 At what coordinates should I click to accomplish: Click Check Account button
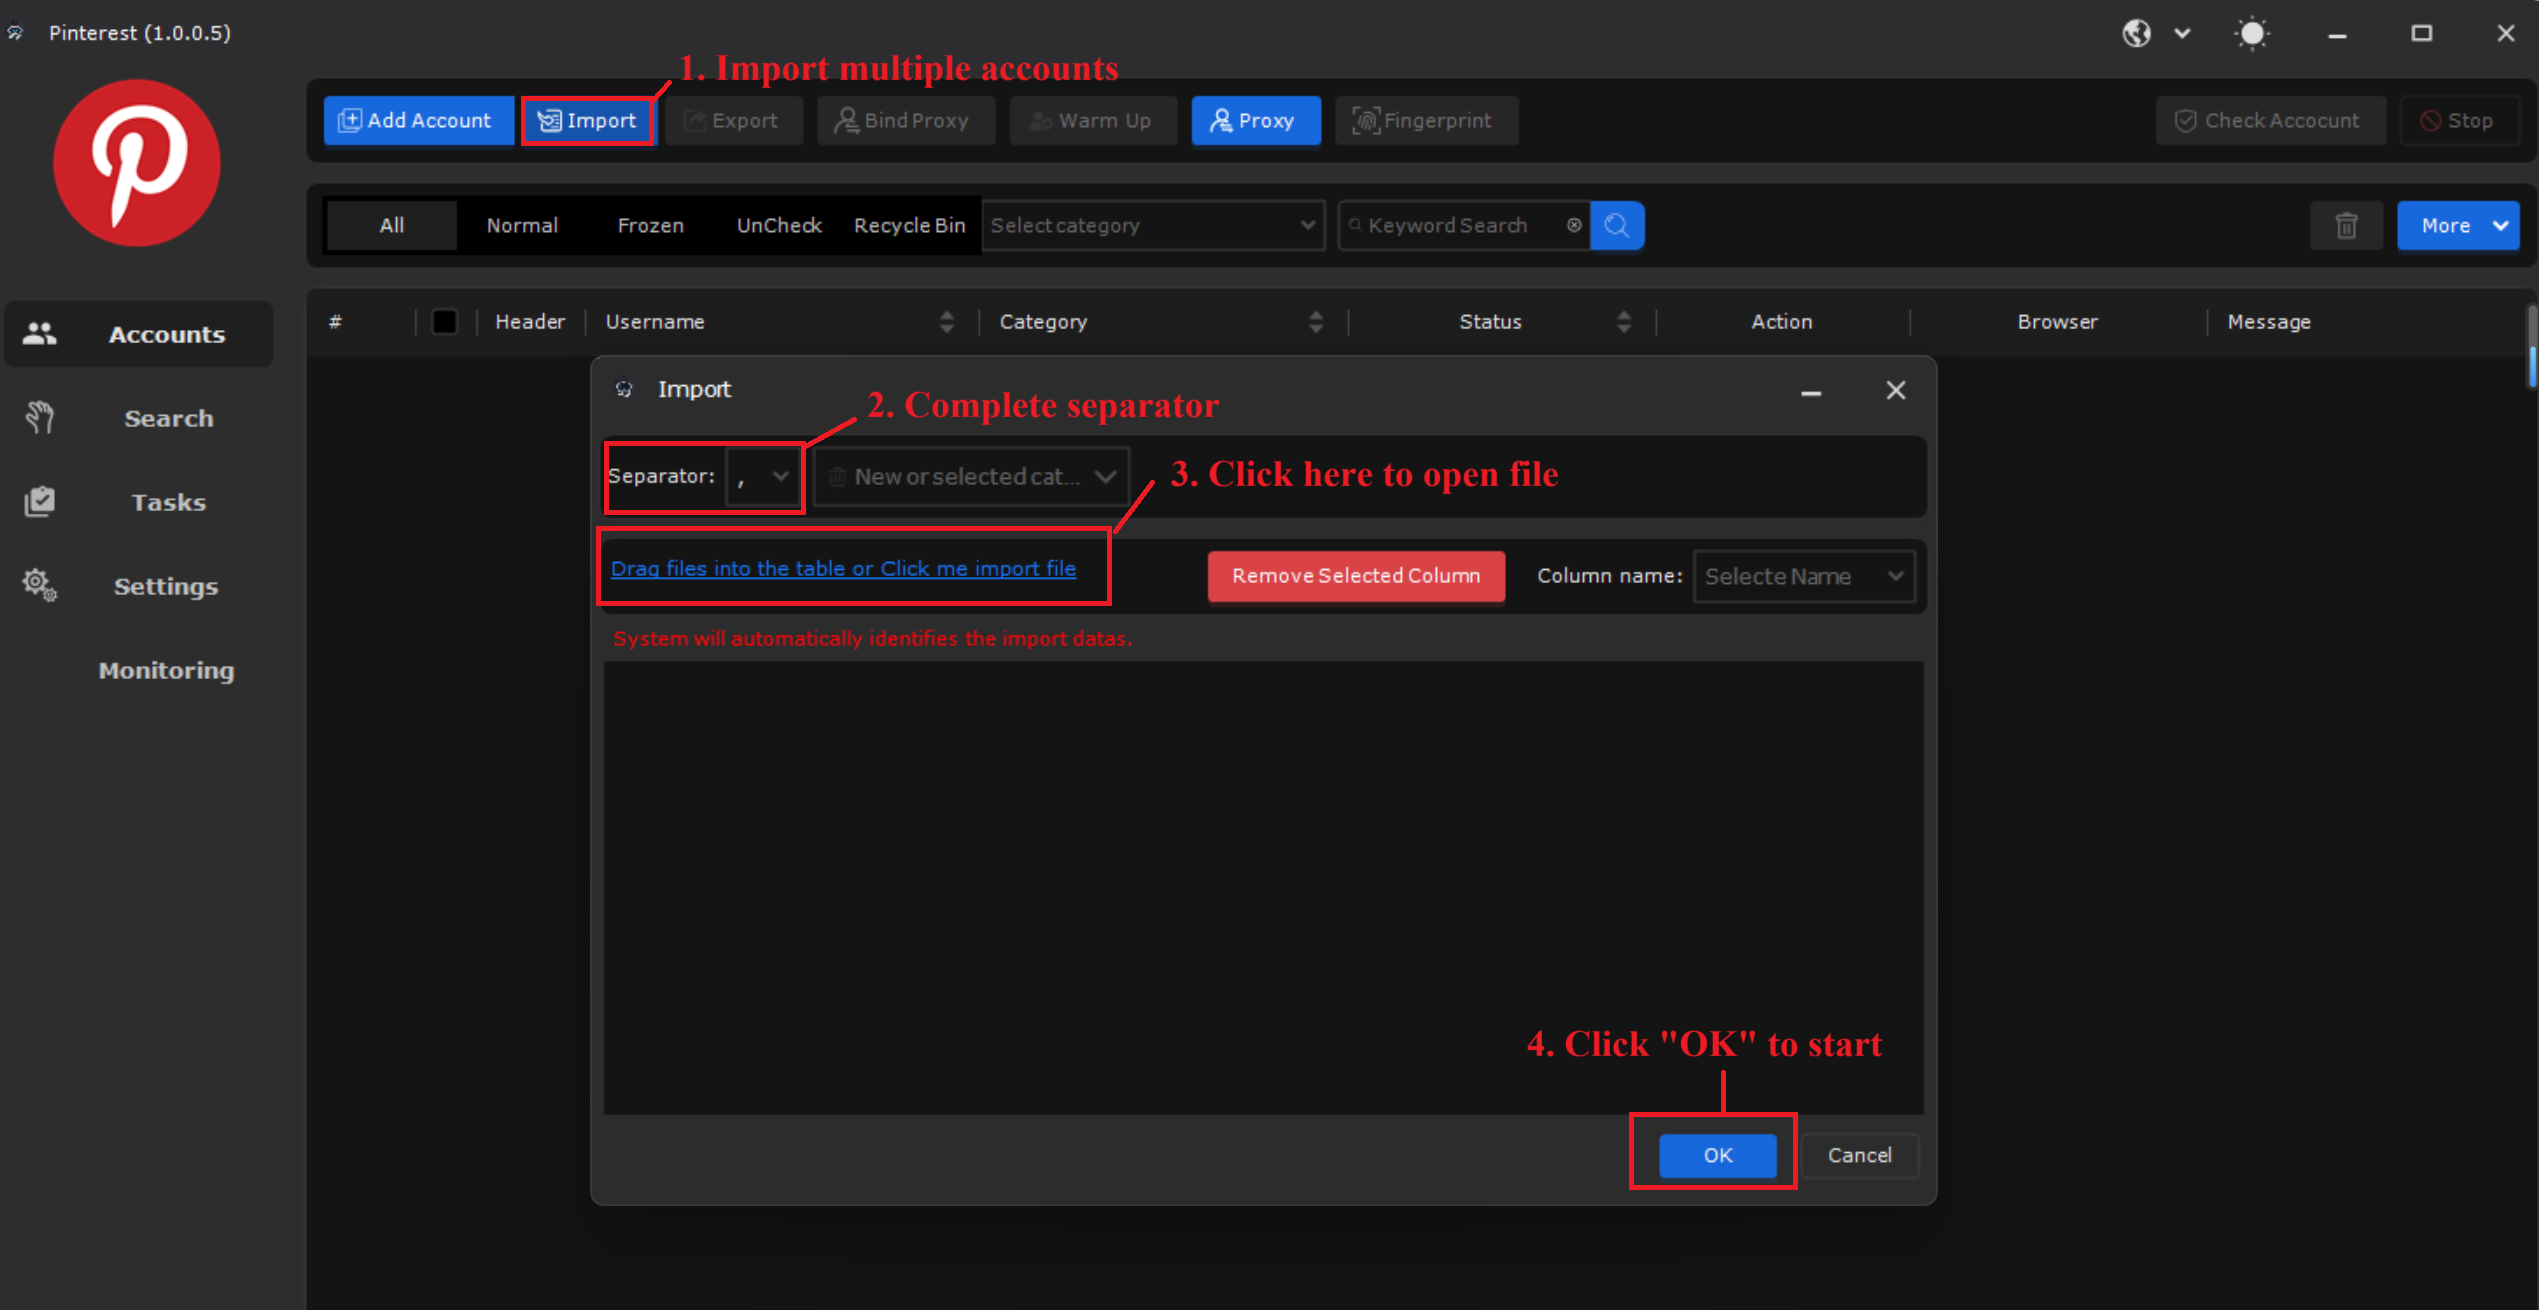[2269, 121]
